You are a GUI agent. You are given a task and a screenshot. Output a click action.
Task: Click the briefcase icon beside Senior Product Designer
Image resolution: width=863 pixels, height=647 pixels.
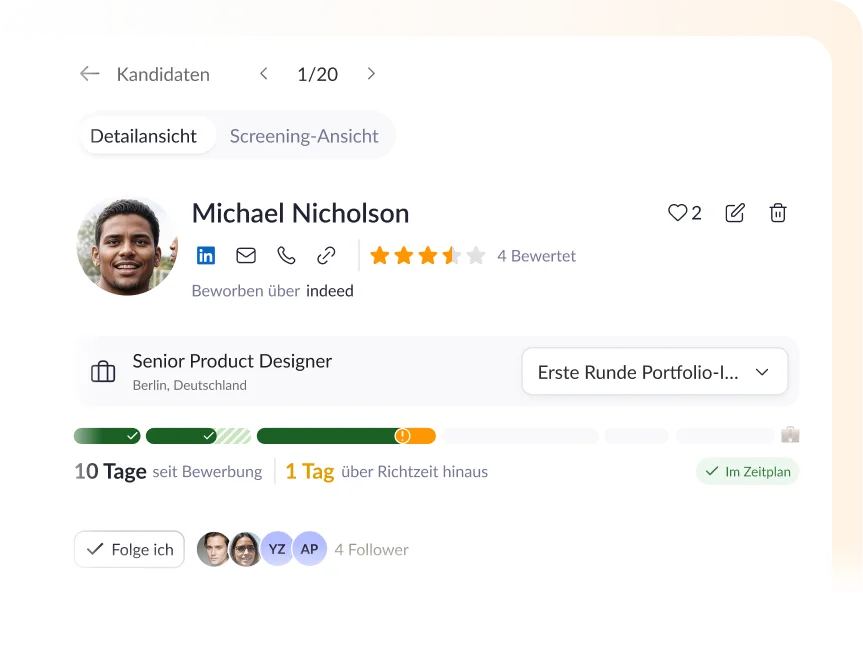point(103,371)
